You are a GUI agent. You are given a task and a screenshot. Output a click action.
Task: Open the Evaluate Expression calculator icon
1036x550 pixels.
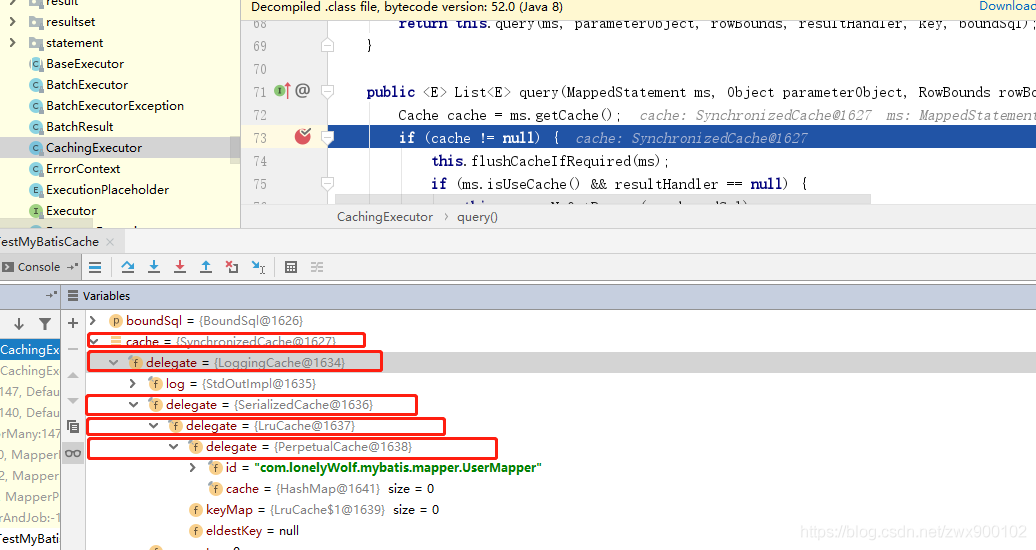click(x=291, y=267)
